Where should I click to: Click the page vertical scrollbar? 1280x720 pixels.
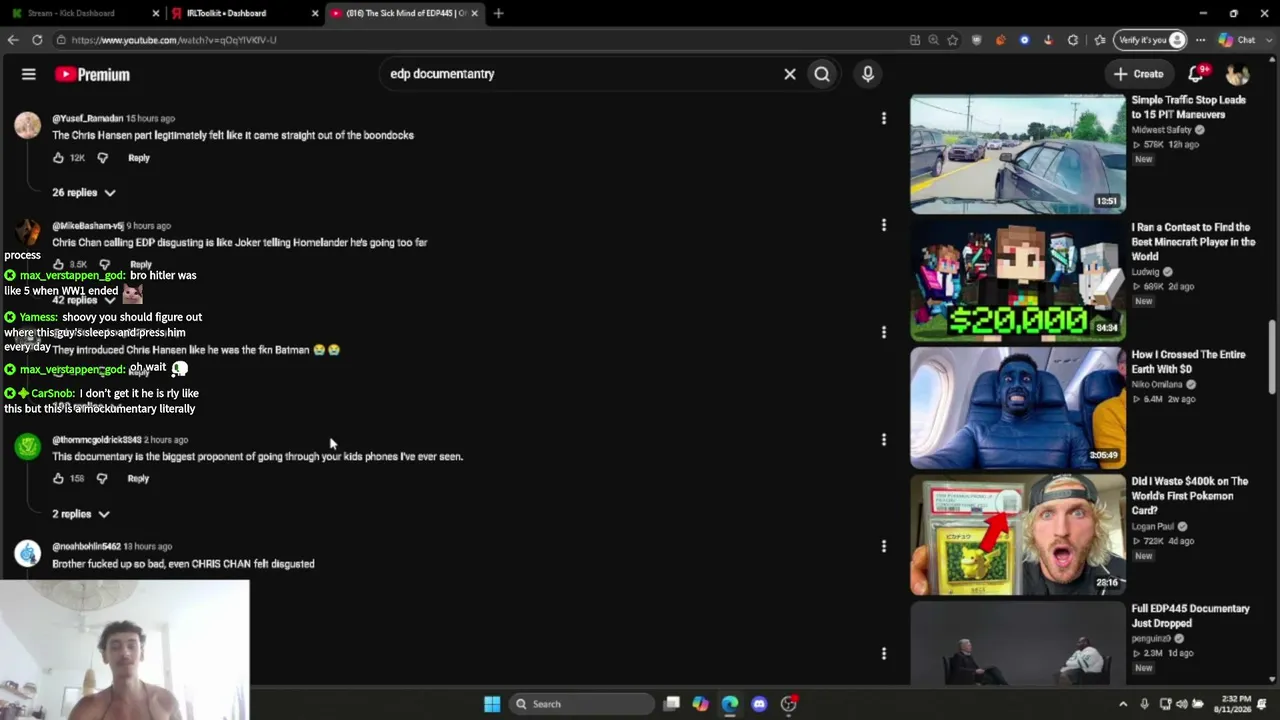point(1272,358)
